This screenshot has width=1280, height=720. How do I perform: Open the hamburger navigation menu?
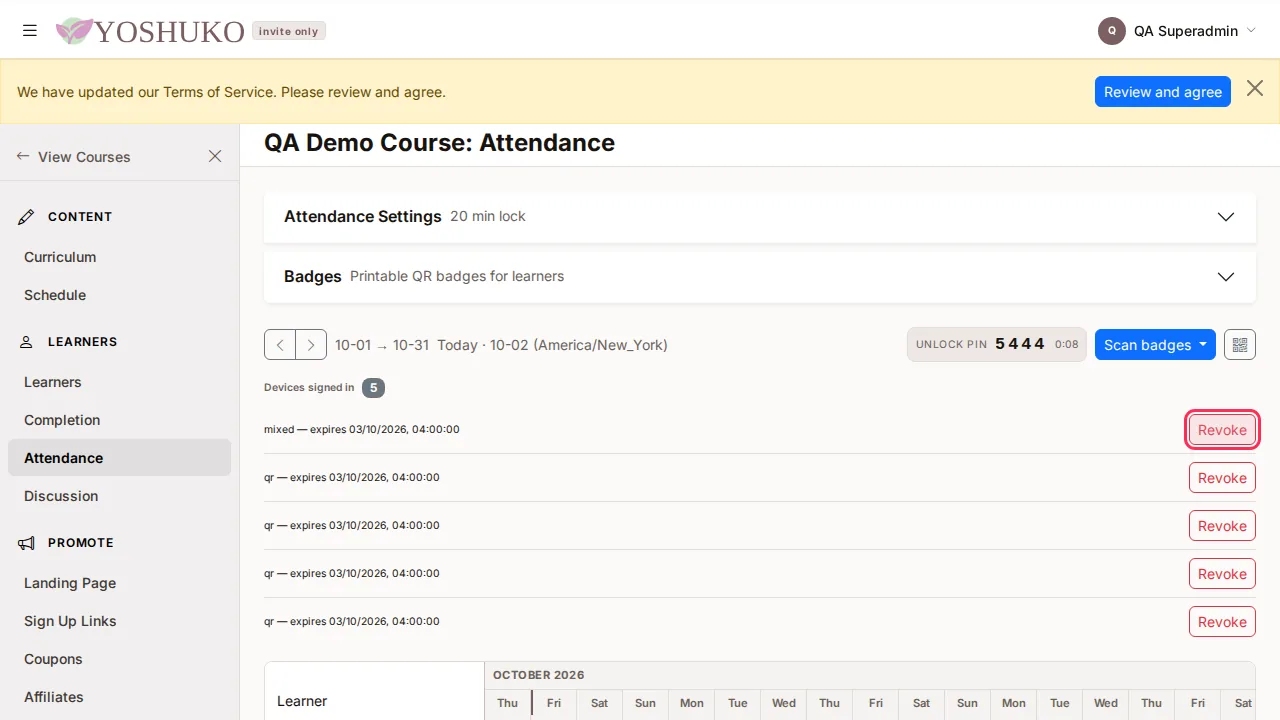tap(30, 31)
